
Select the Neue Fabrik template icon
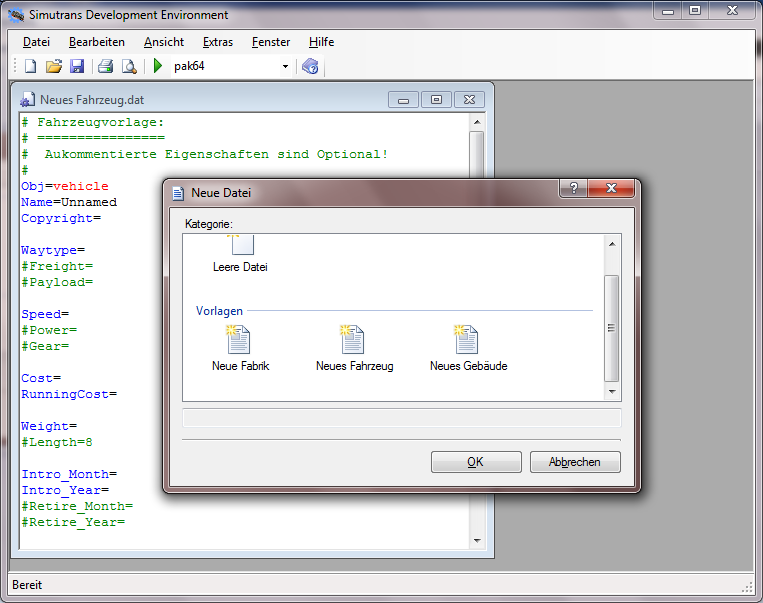(x=240, y=342)
